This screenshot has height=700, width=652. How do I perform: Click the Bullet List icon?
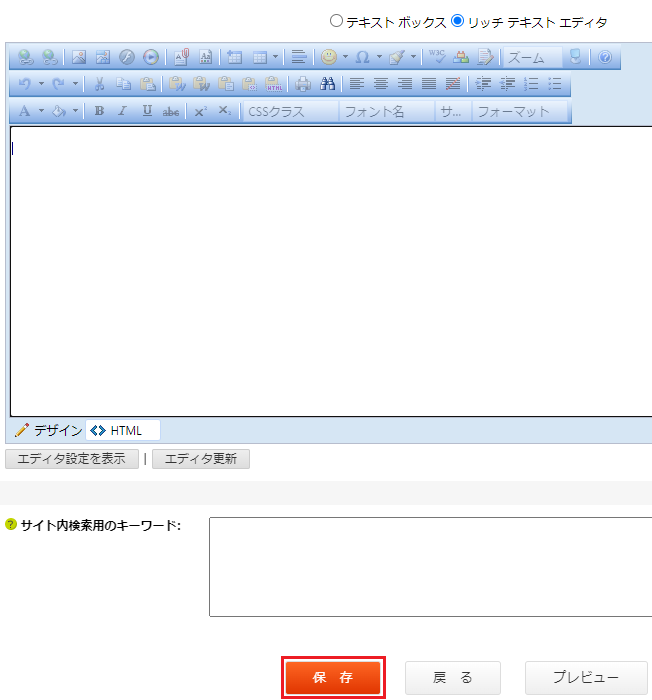[555, 83]
